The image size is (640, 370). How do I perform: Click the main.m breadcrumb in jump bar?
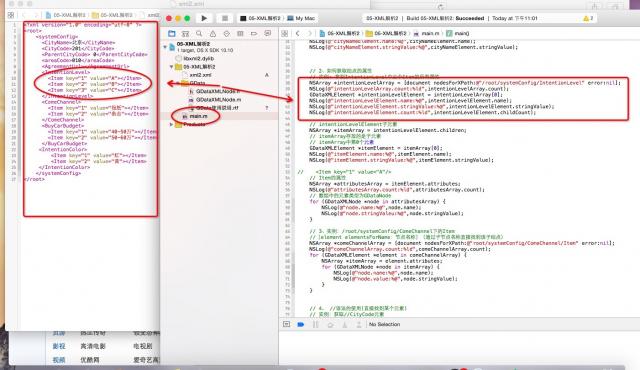(x=427, y=33)
